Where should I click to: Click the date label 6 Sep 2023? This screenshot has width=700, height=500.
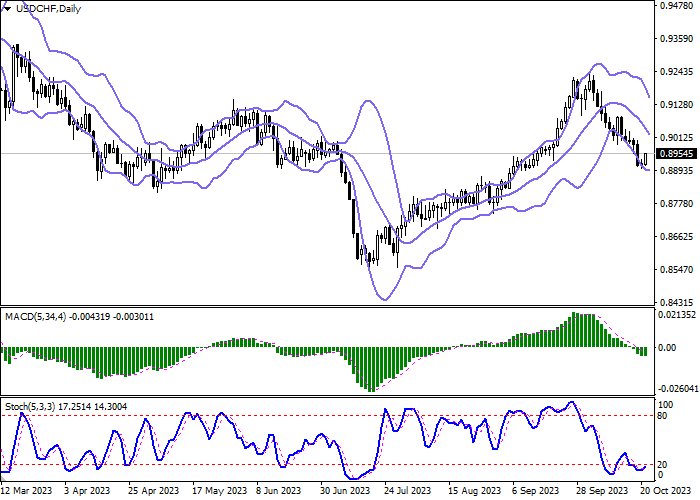535,491
